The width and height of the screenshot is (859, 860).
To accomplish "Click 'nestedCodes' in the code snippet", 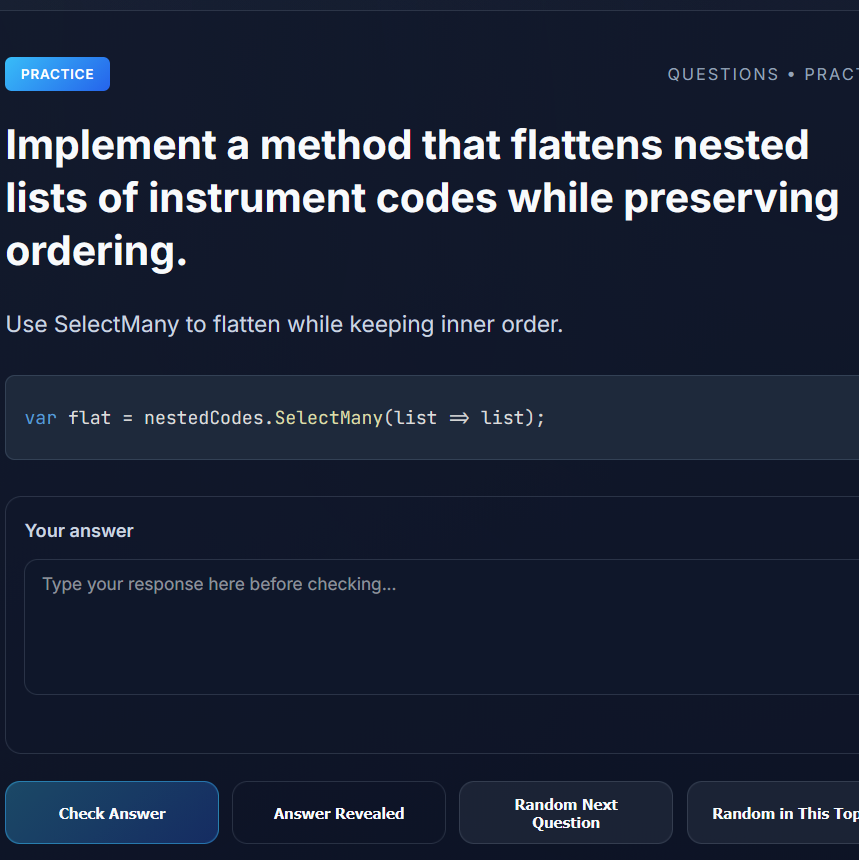I will [204, 417].
